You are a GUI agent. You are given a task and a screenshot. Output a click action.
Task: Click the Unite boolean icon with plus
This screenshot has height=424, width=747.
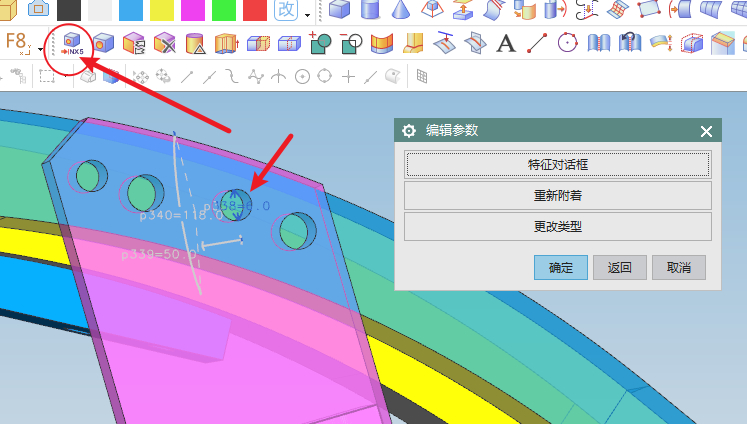pos(320,43)
